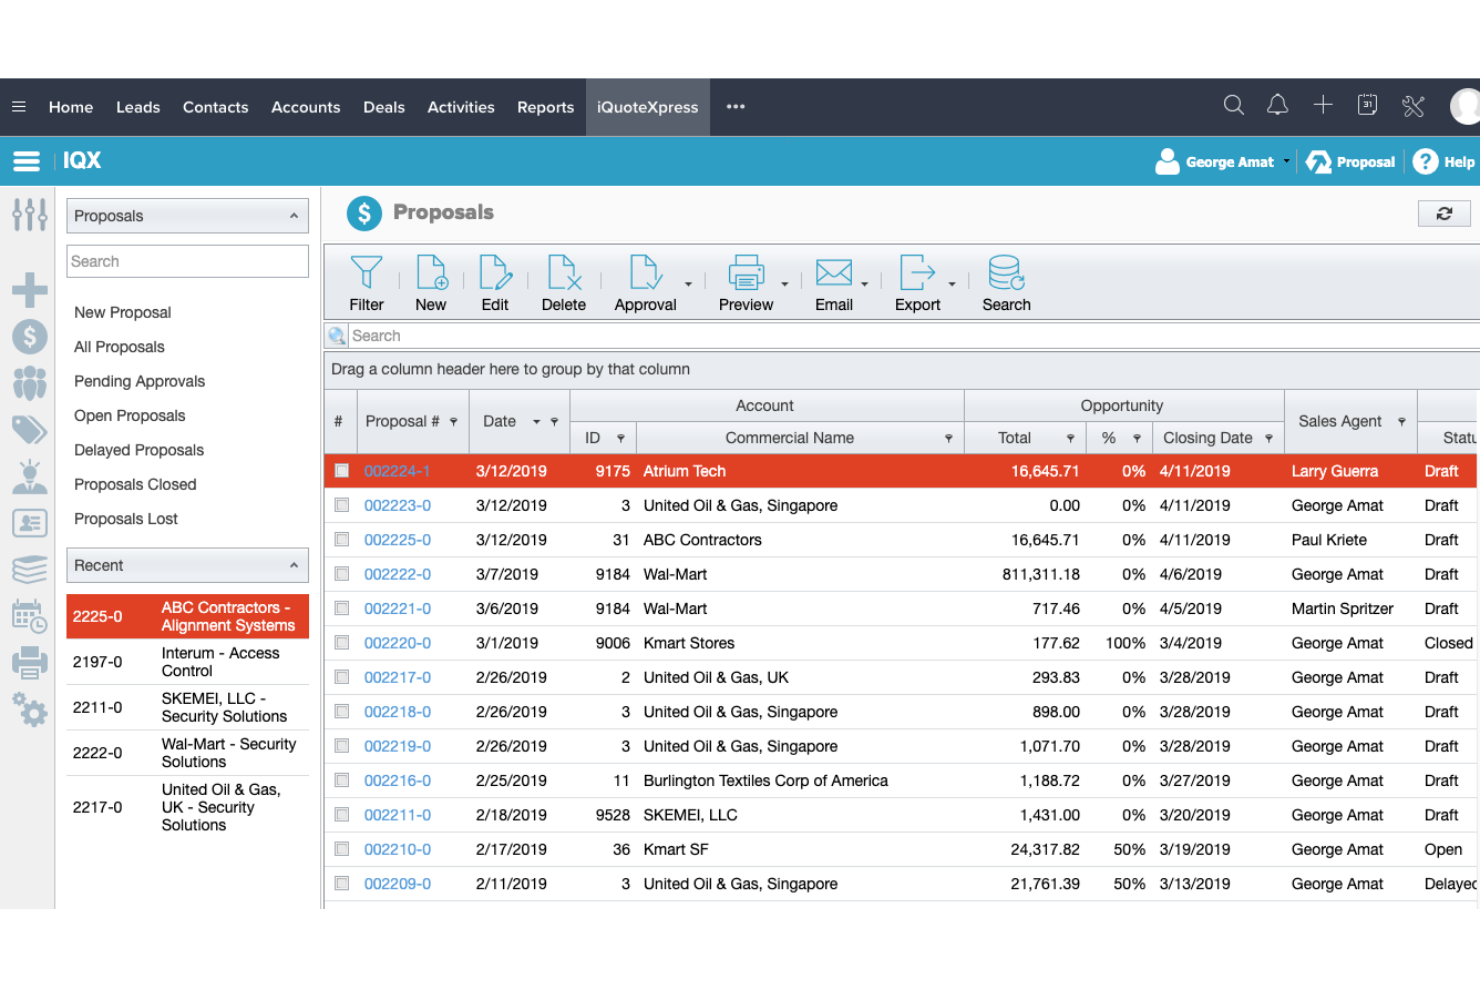
Task: Click the New proposal toolbar button
Action: [x=431, y=284]
